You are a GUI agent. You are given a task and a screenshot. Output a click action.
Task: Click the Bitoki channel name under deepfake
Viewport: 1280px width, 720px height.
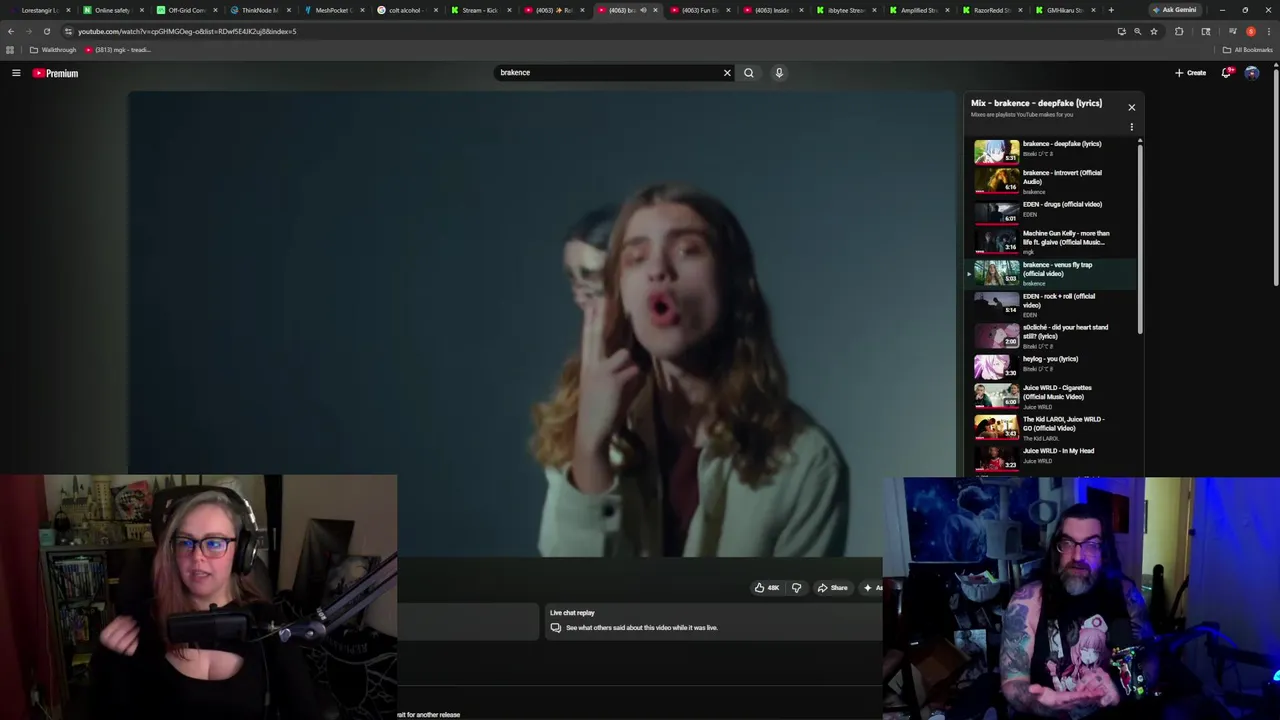point(1037,154)
